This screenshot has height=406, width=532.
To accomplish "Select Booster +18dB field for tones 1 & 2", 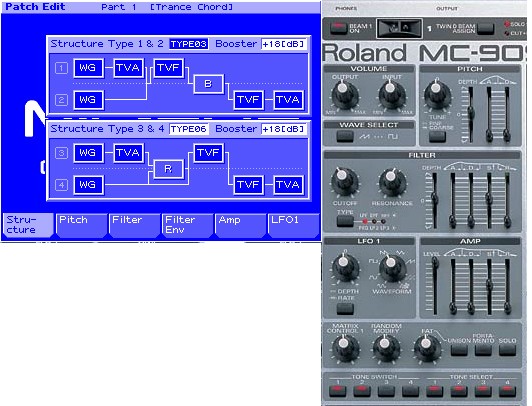I will (284, 44).
